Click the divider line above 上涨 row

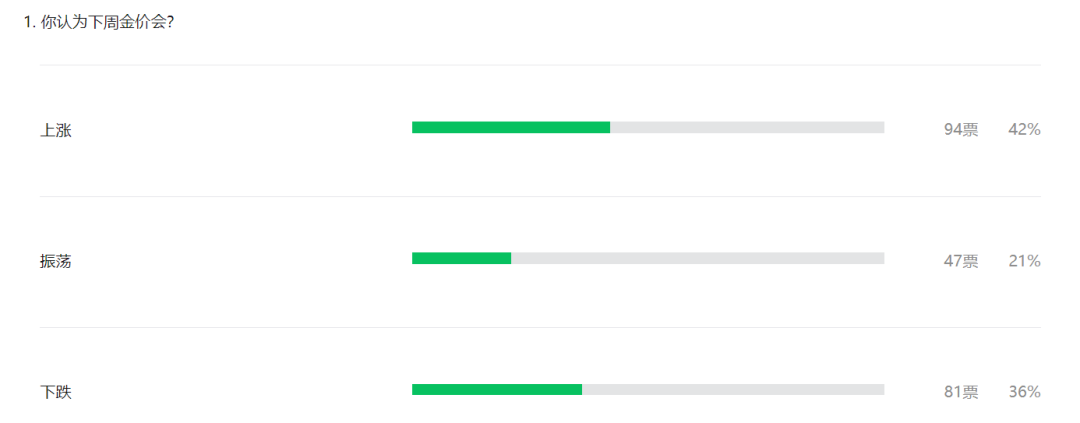pos(540,65)
